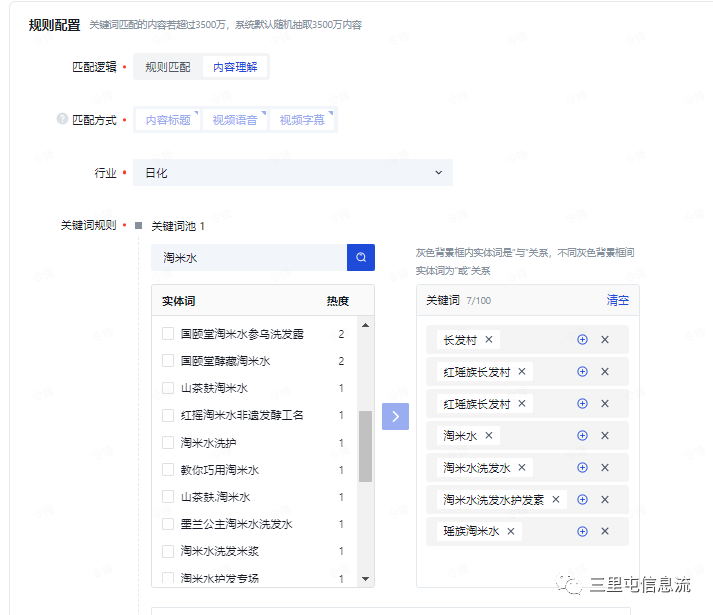This screenshot has width=713, height=615.
Task: Remove the 长发村 tag using its x
Action: [x=489, y=340]
